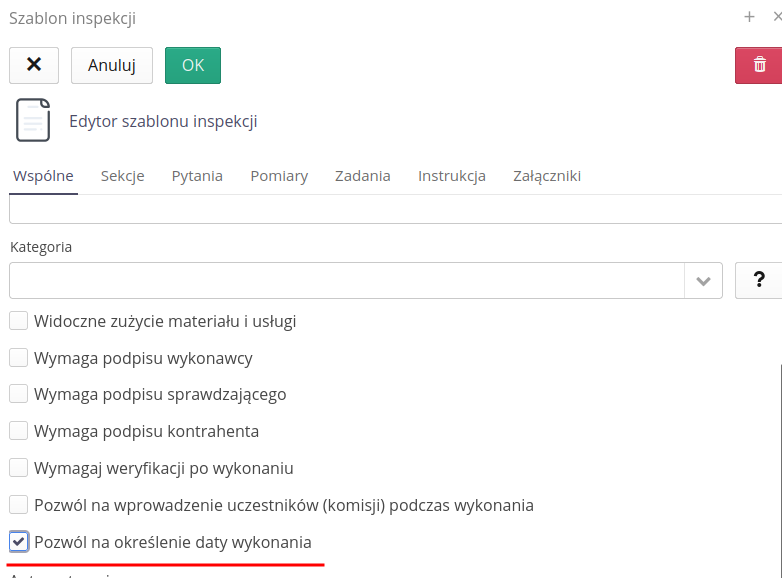This screenshot has height=578, width=782.
Task: Go to the Pomiary tab
Action: coord(279,176)
